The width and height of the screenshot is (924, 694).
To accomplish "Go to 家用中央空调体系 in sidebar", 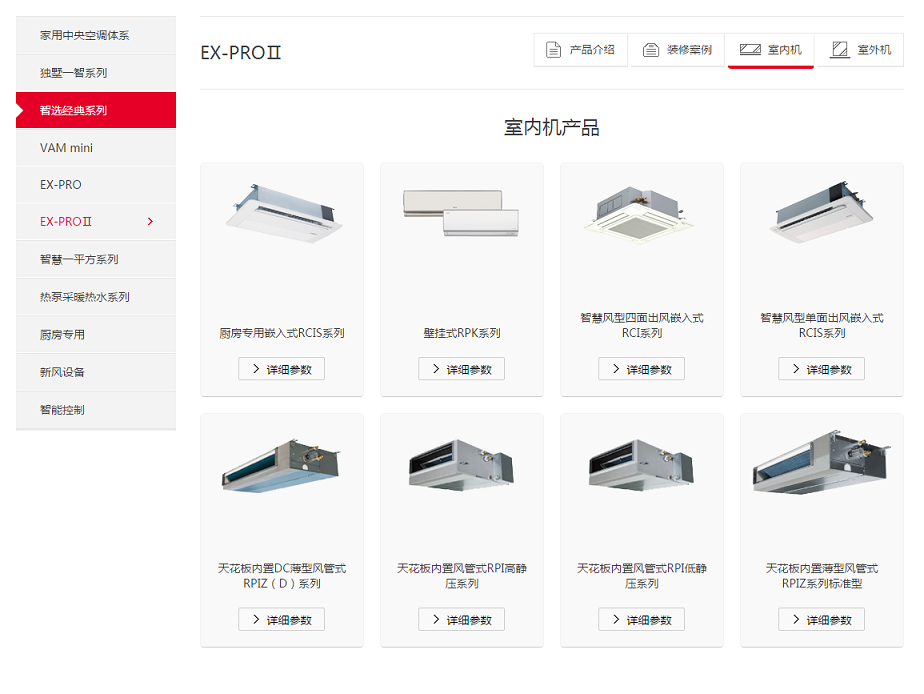I will pyautogui.click(x=96, y=35).
